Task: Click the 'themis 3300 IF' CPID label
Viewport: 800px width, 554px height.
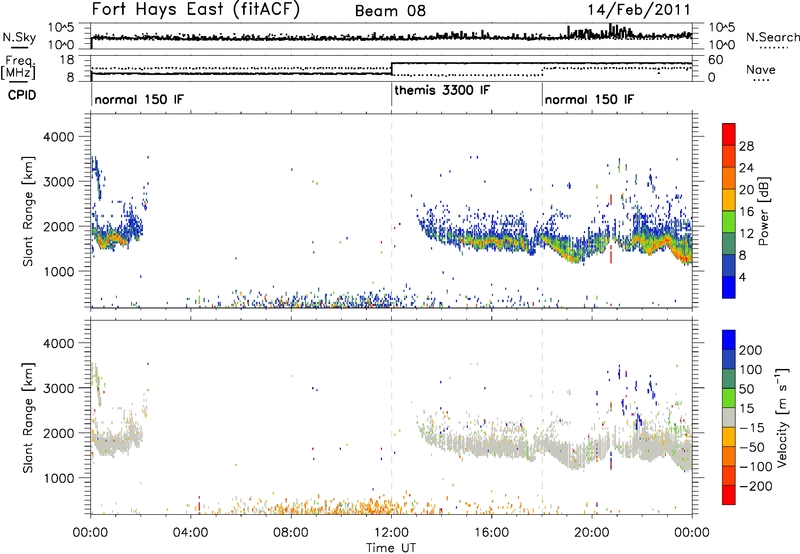Action: 442,90
